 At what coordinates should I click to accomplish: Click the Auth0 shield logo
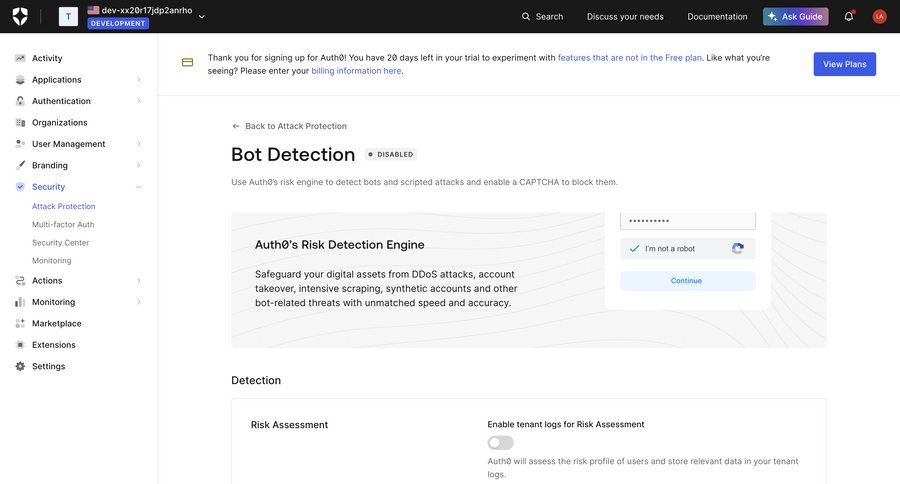20,16
